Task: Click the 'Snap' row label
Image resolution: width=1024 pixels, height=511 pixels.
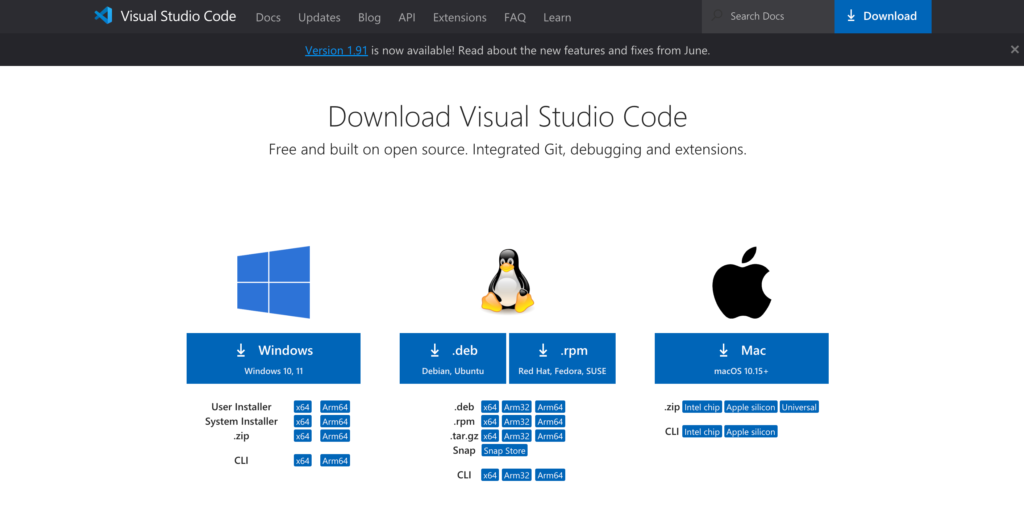Action: pyautogui.click(x=464, y=450)
